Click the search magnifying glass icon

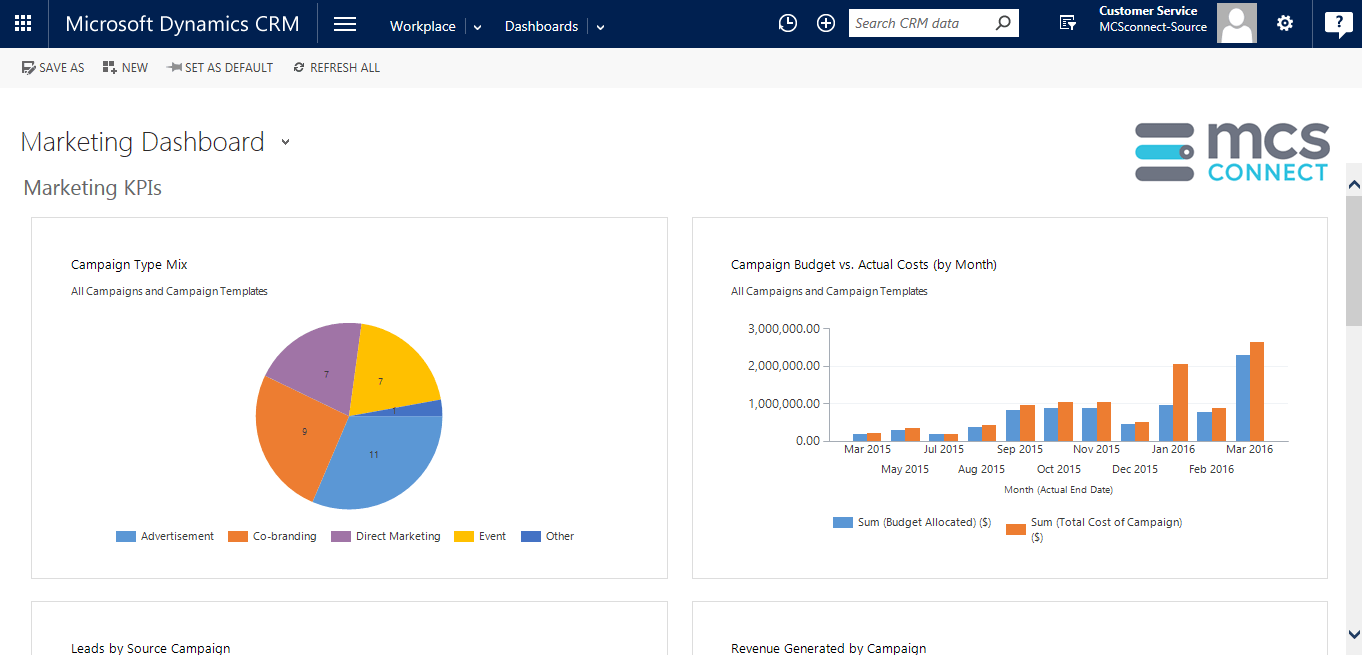[x=1003, y=24]
